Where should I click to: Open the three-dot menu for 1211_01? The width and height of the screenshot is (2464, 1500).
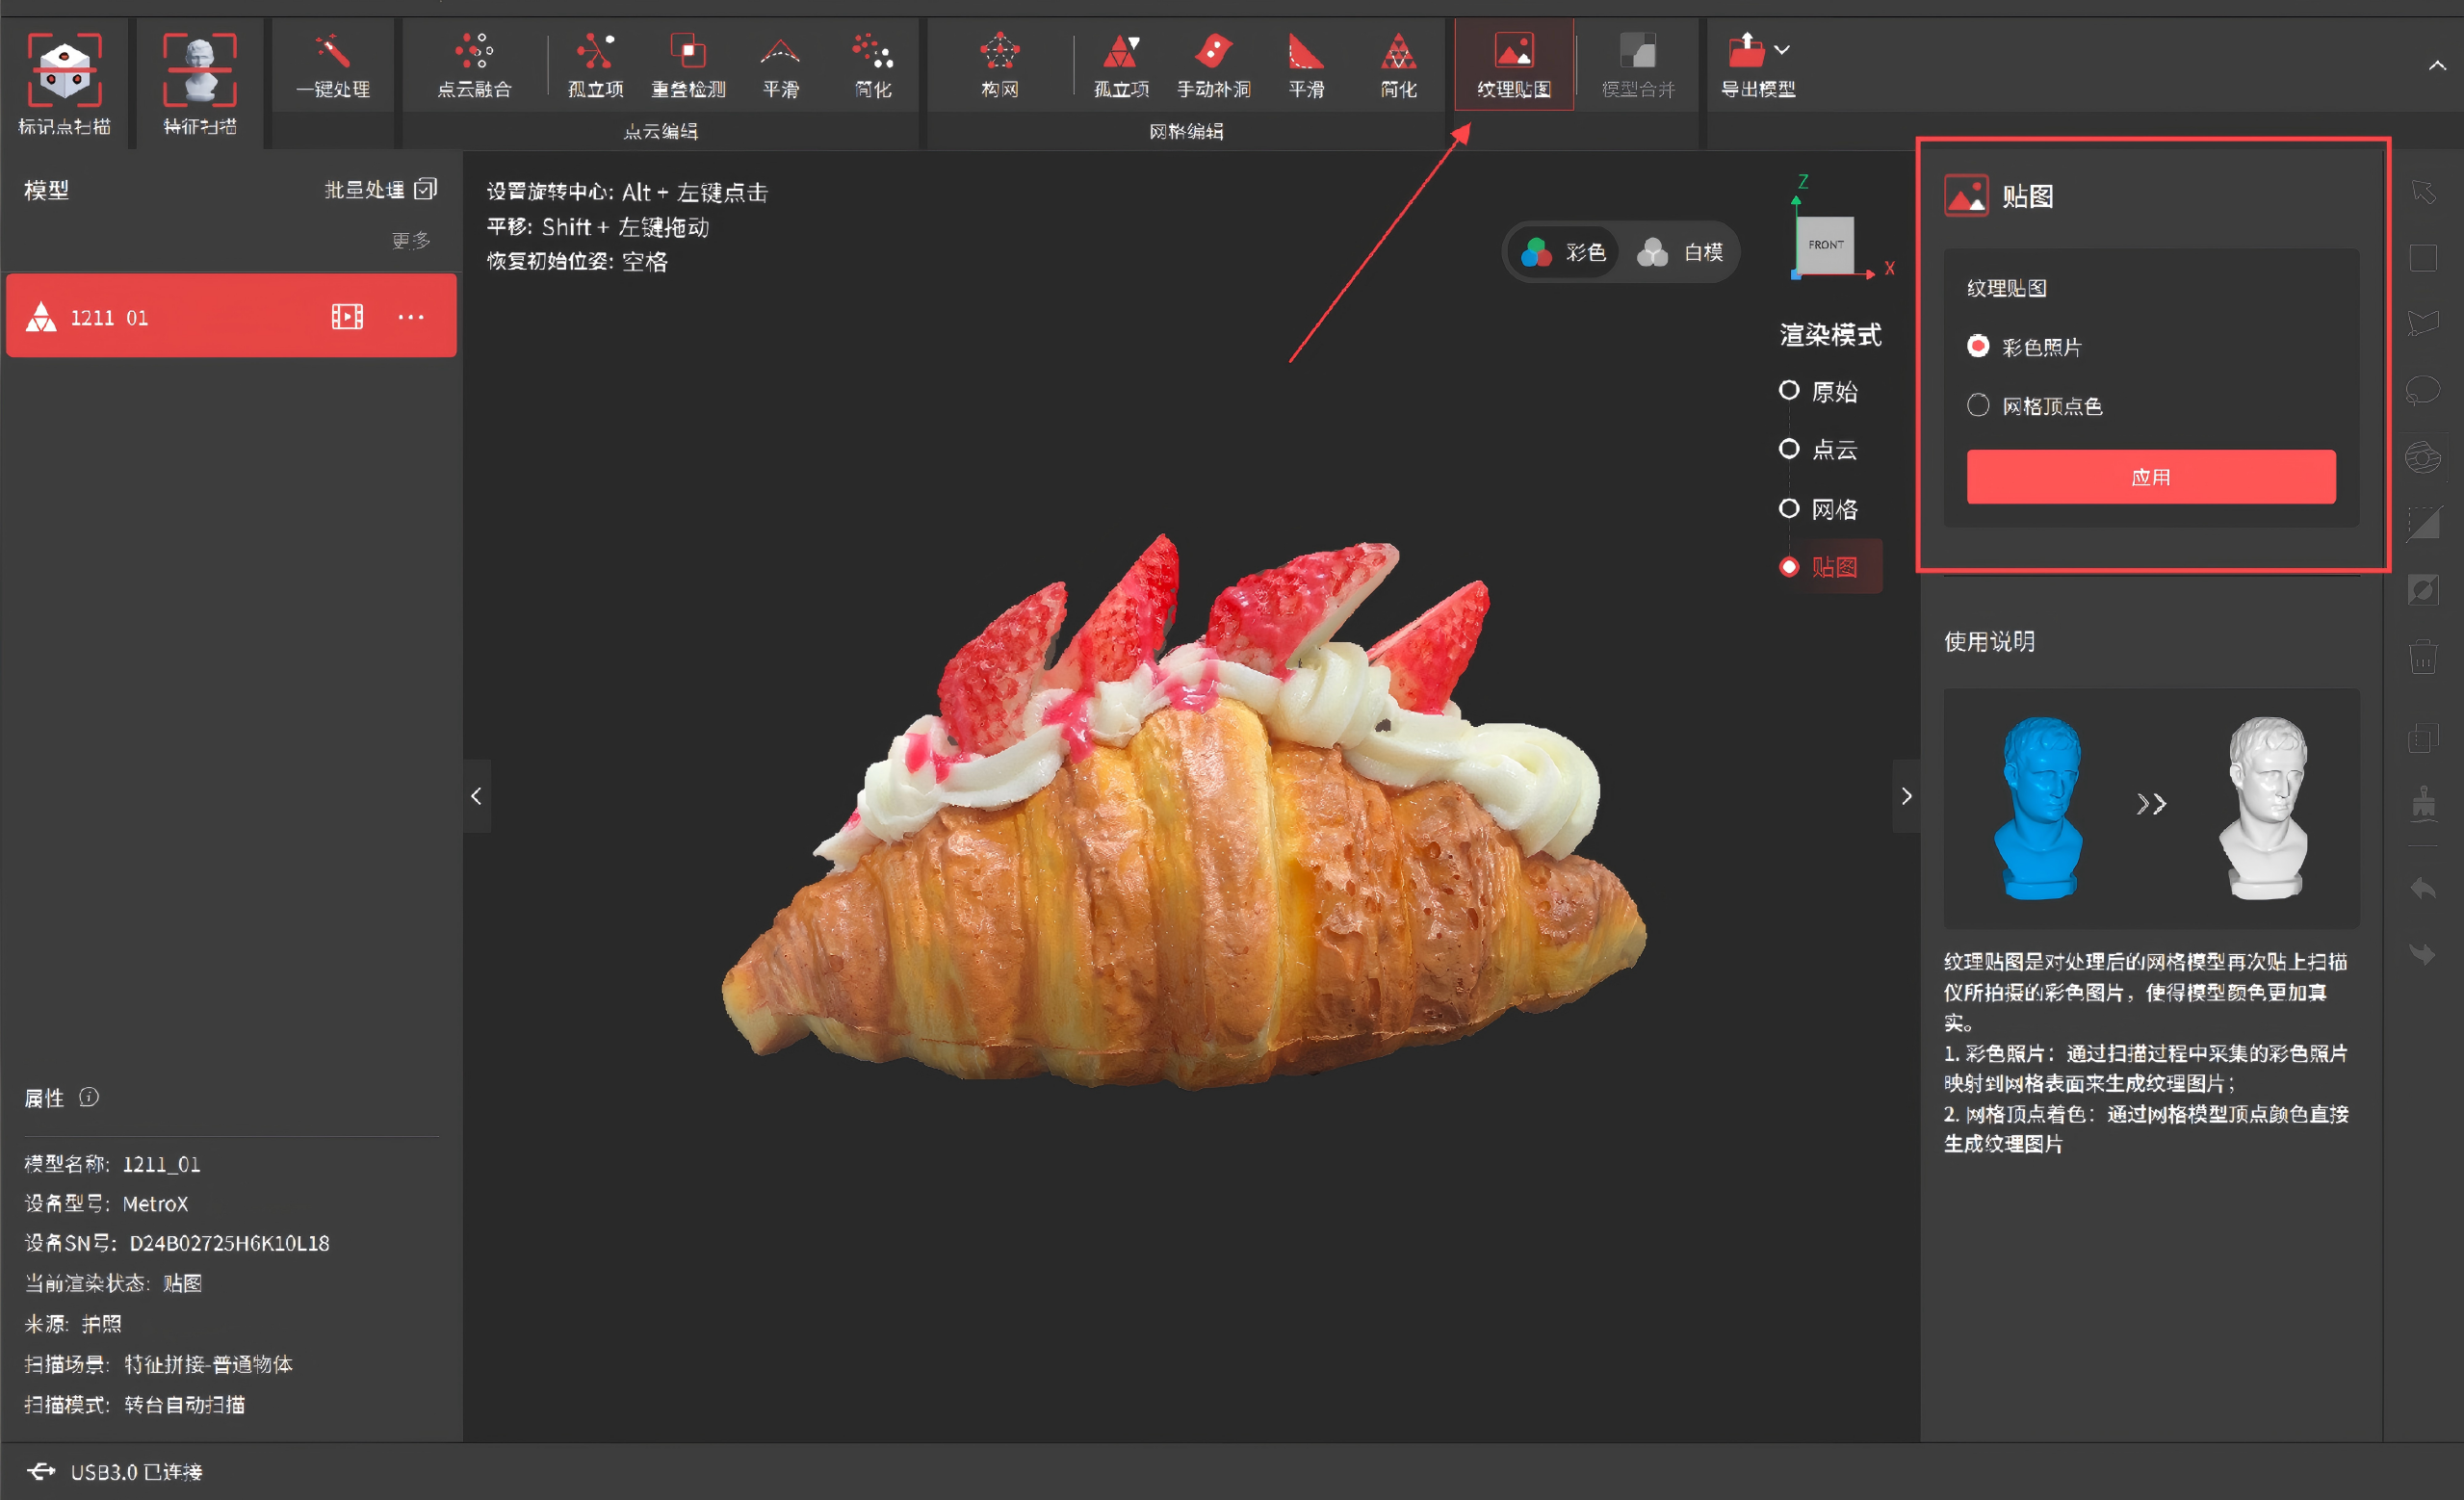tap(411, 317)
